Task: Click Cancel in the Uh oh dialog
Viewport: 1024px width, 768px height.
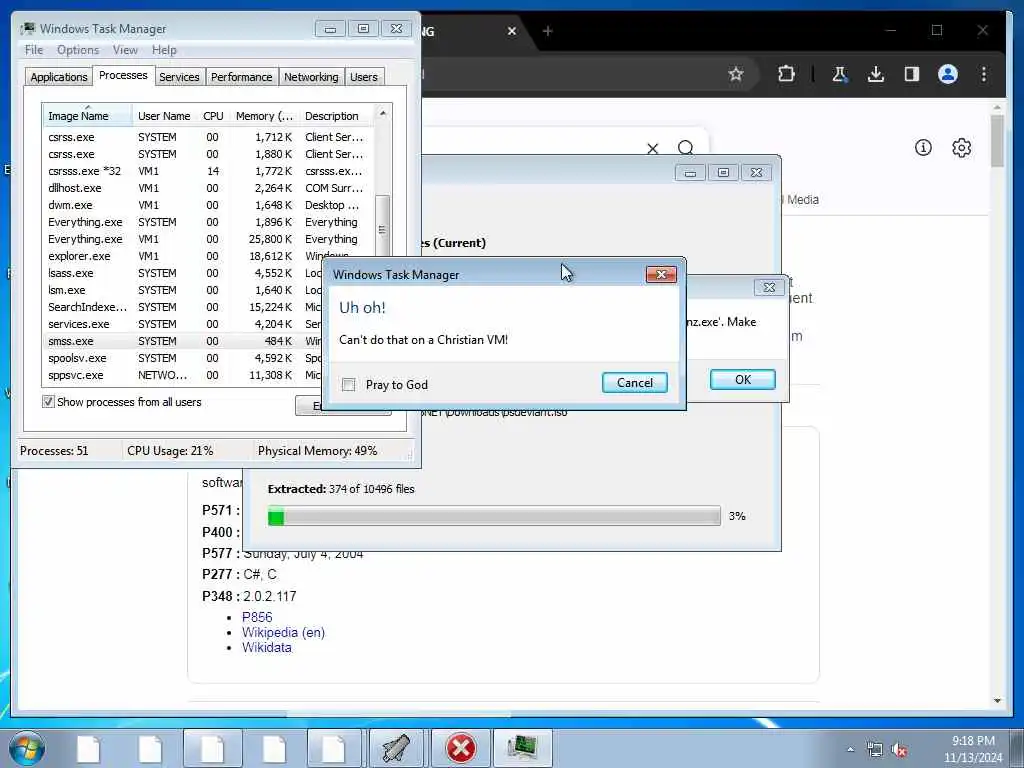Action: [x=634, y=383]
